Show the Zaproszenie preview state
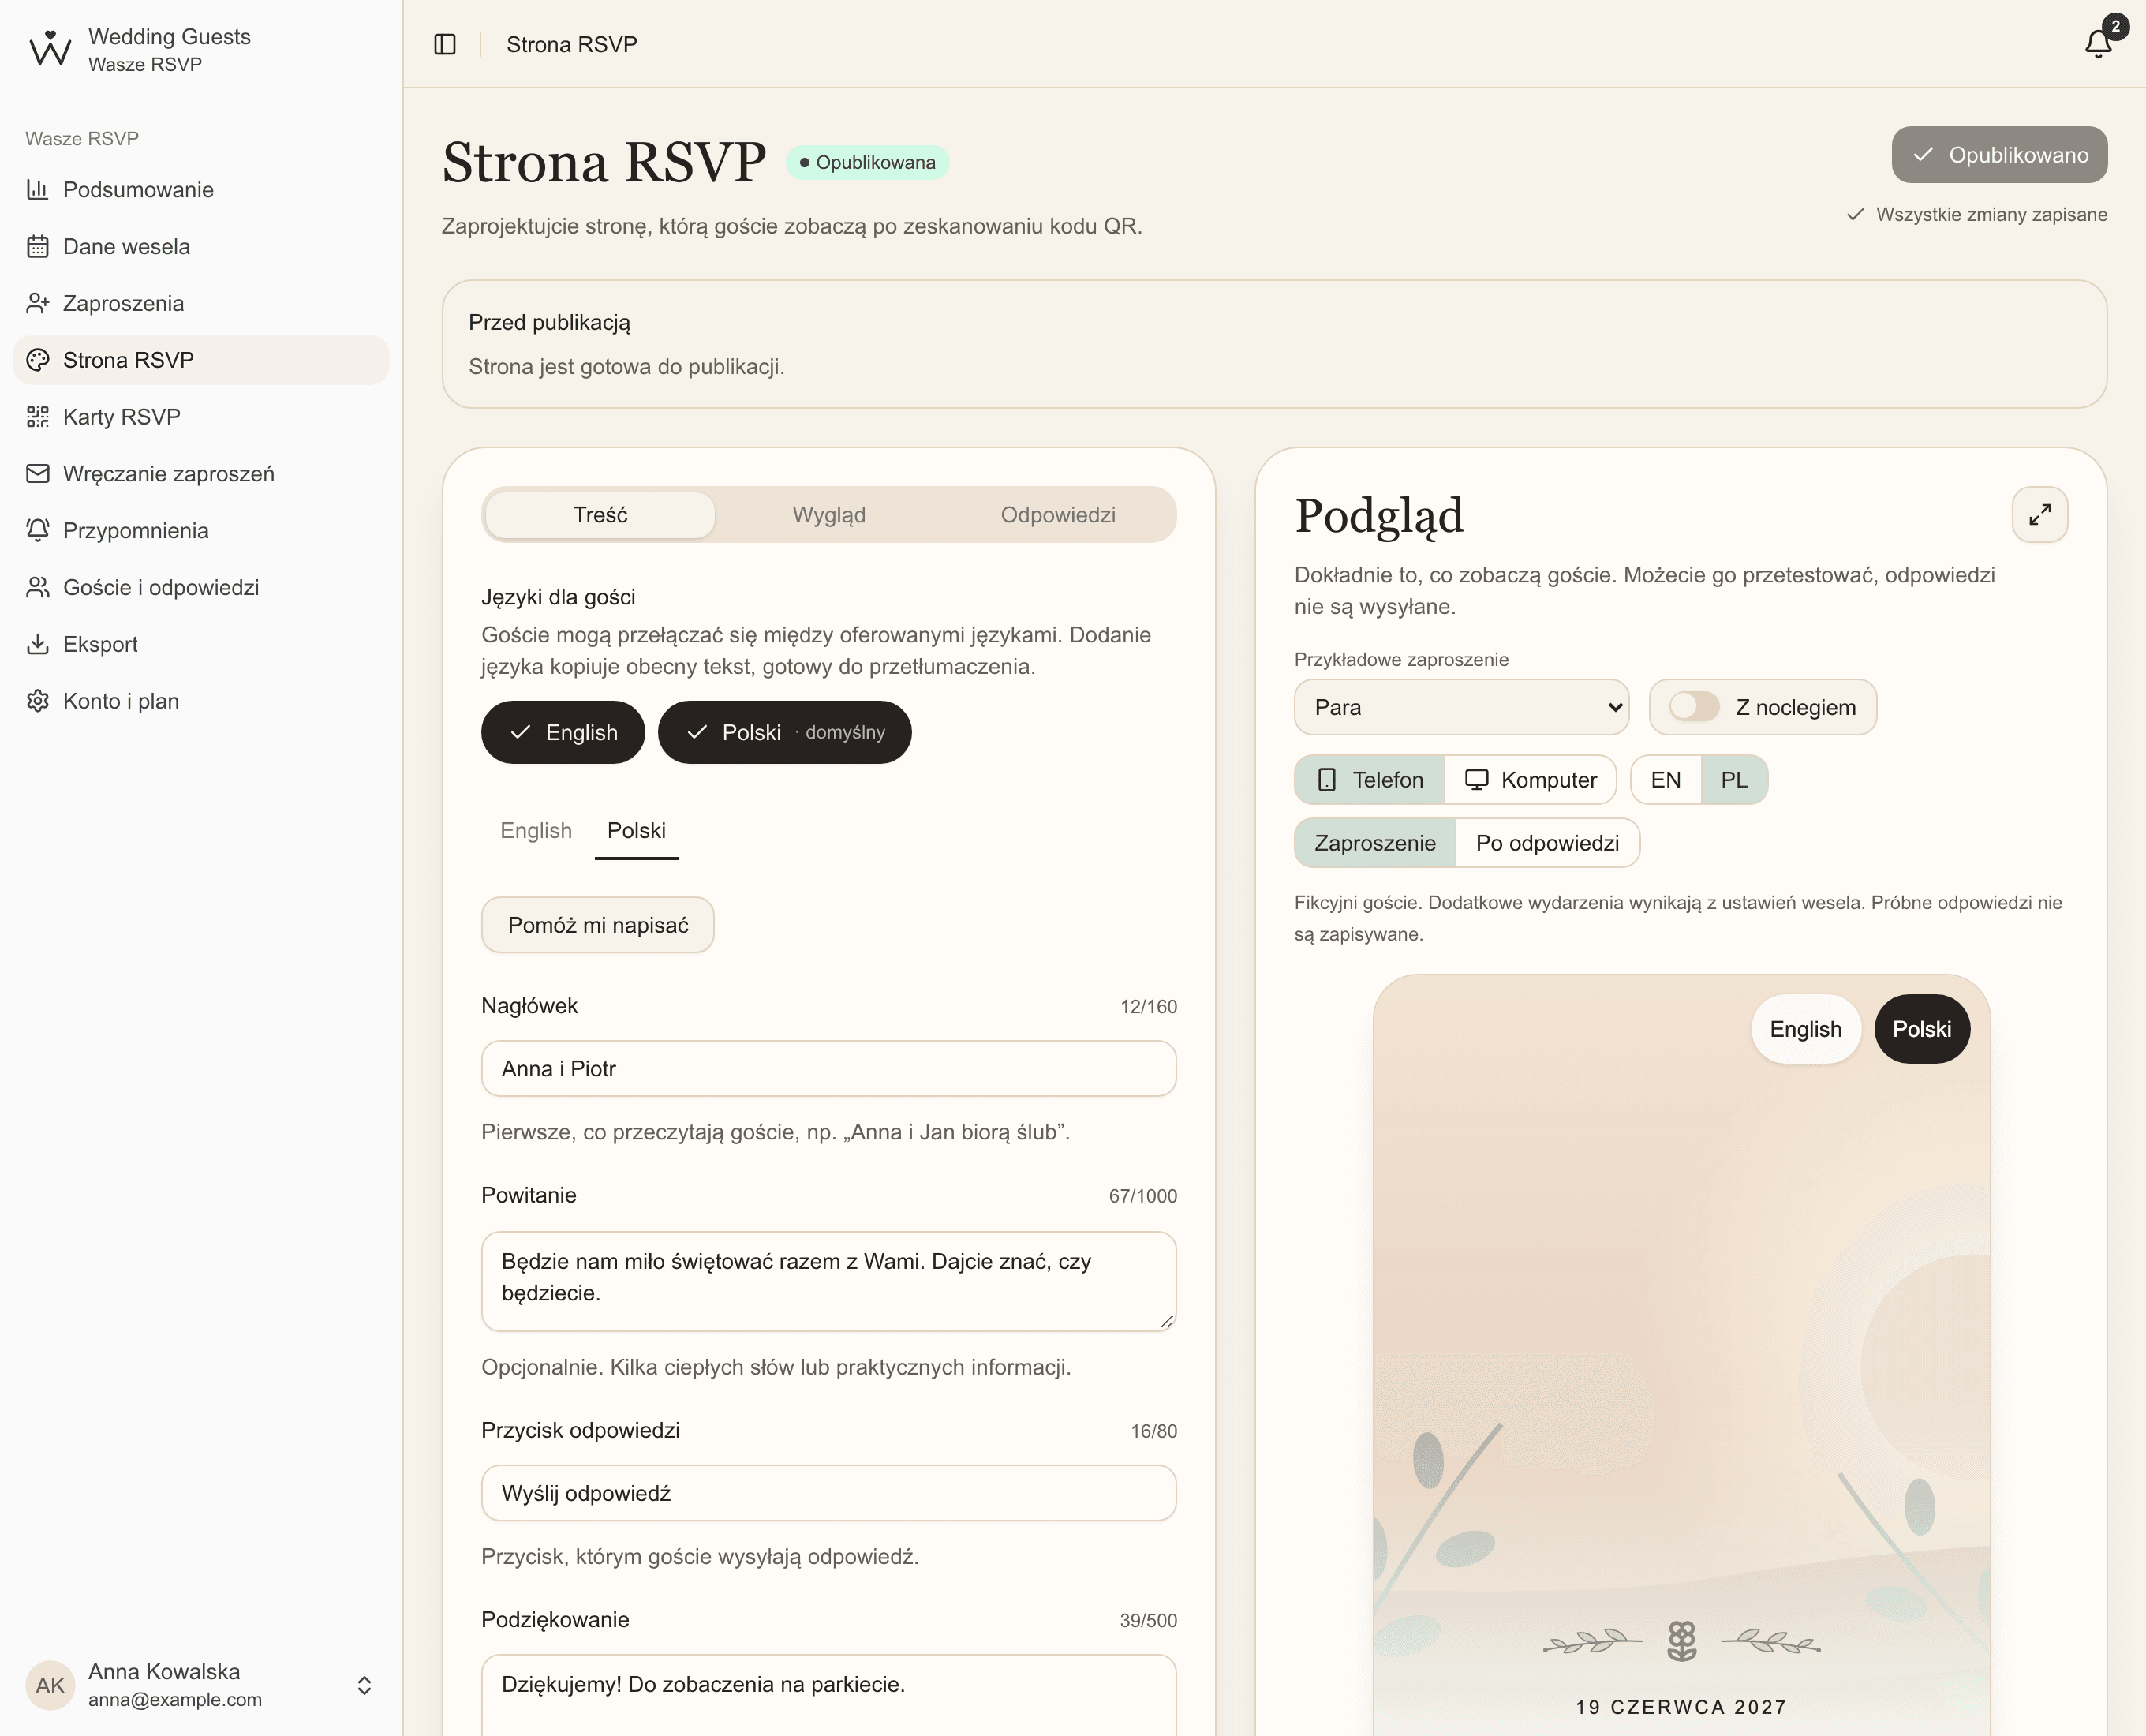 [1375, 843]
